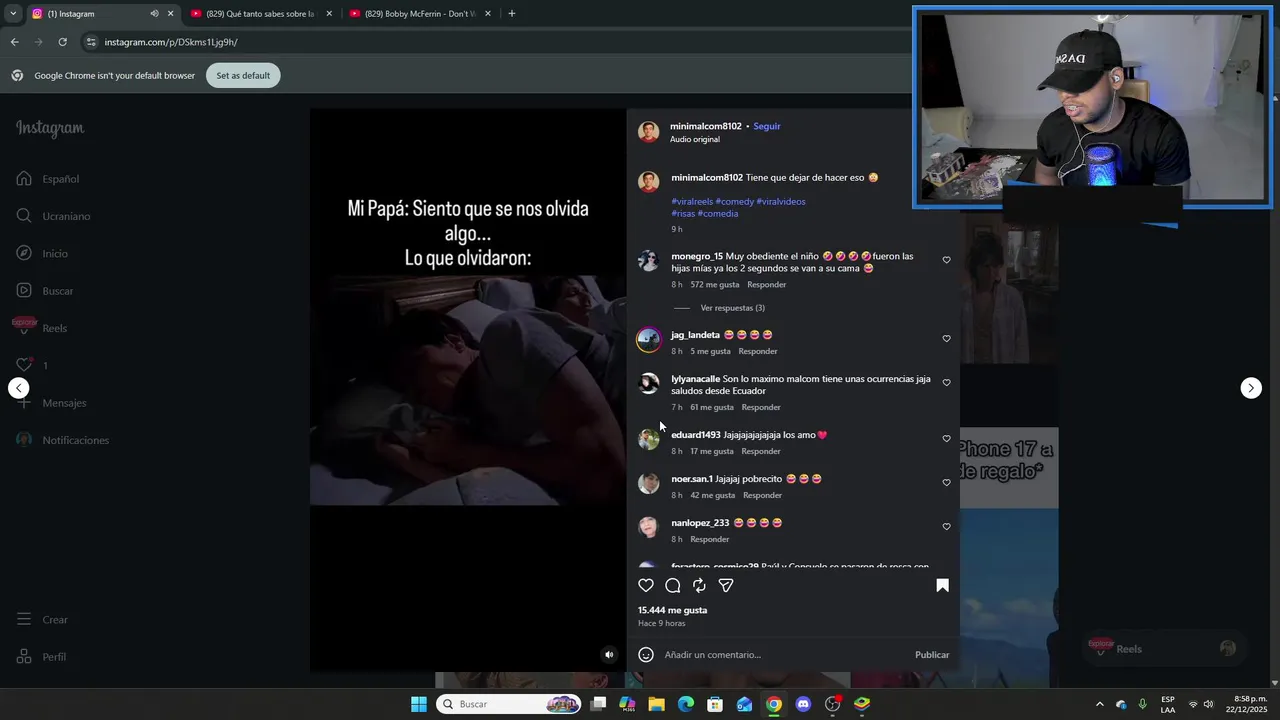Click the #comedy hashtag
1280x720 pixels.
[735, 202]
